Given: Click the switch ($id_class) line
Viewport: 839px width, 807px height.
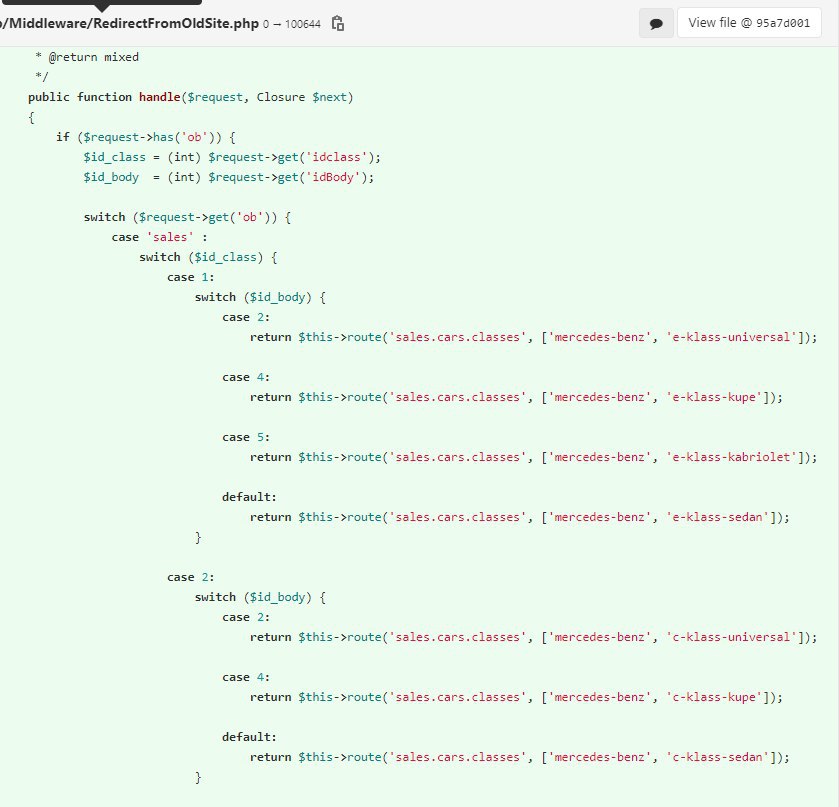Looking at the screenshot, I should [x=208, y=257].
